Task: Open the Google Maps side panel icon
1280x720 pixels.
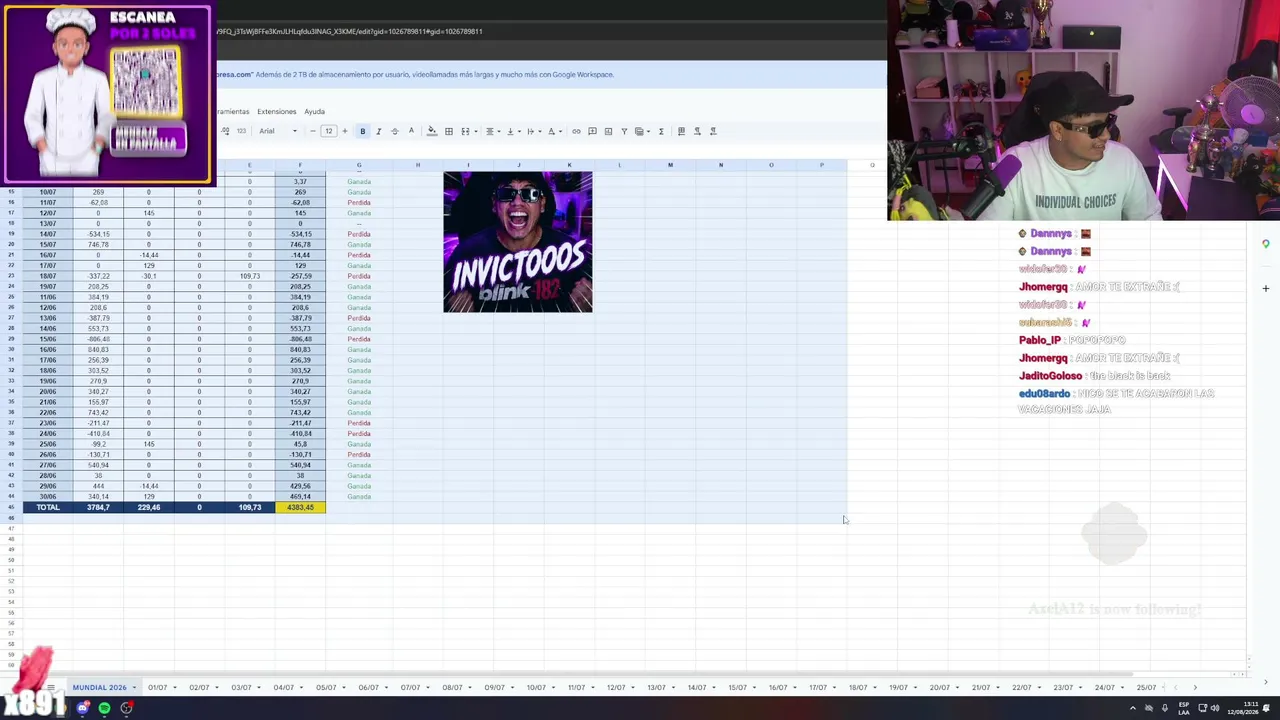Action: 1265,244
